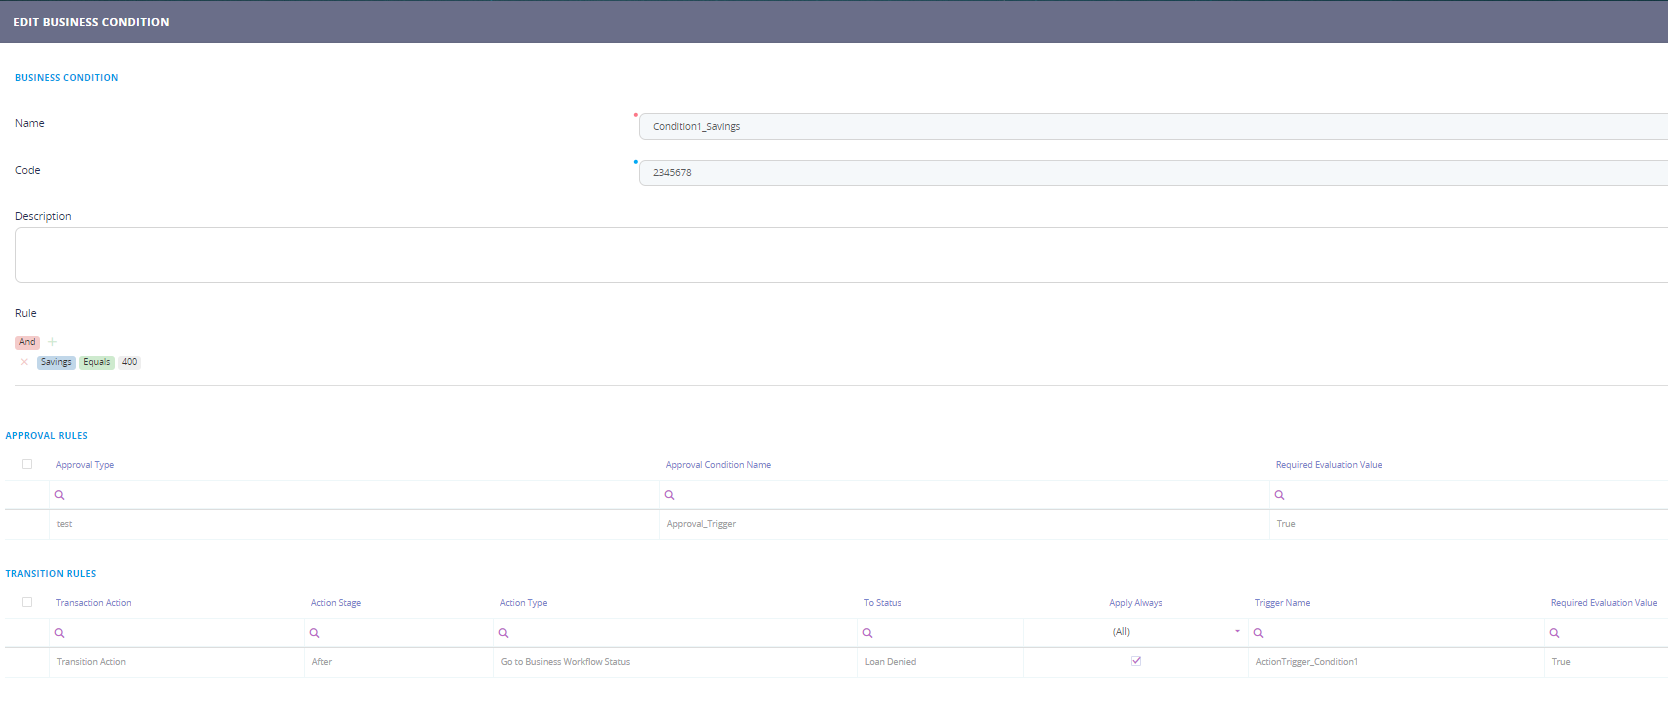Sort by Required Evaluation Value in Approval Rules
Viewport: 1668px width, 702px height.
coord(1328,465)
